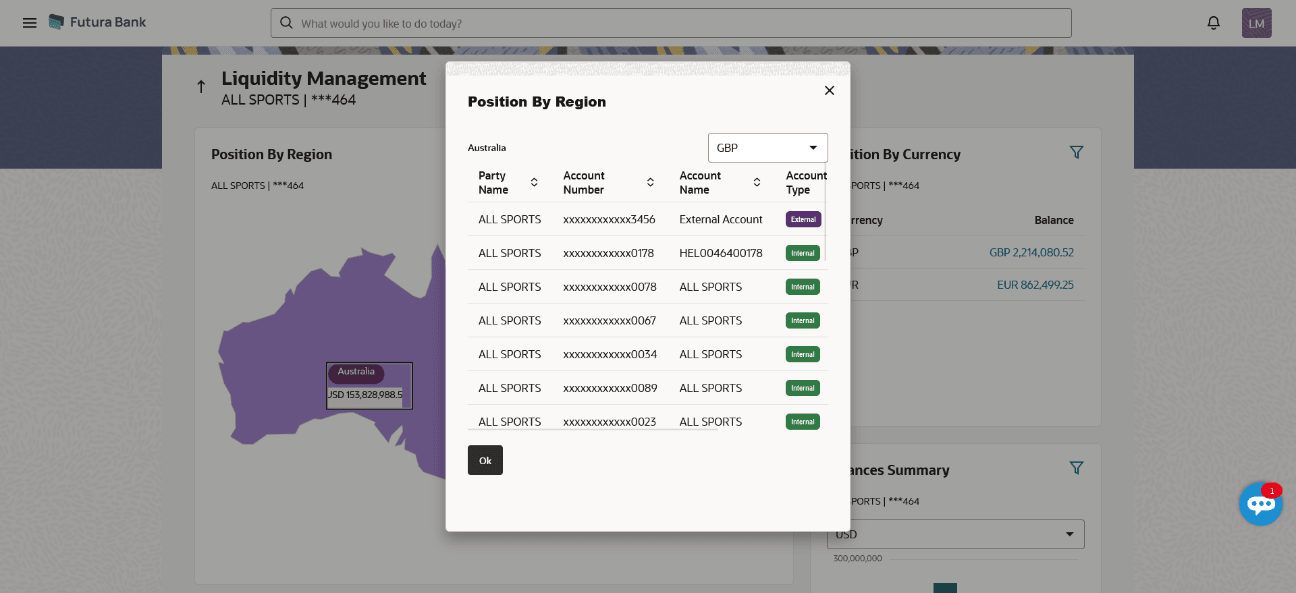This screenshot has width=1296, height=593.
Task: Sort by Account Name column
Action: point(757,182)
